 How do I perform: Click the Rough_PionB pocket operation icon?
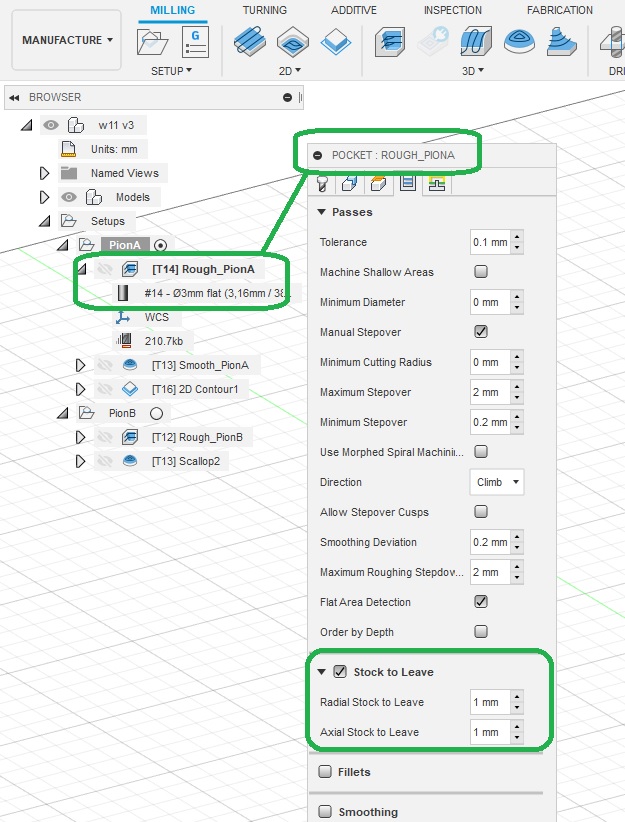(130, 437)
